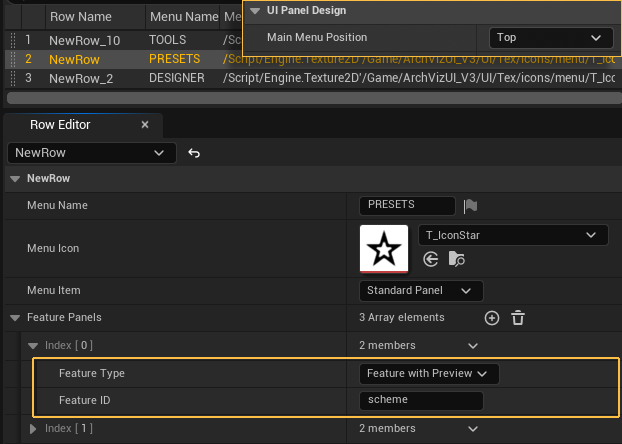Click the Feature ID field containing scheme
The image size is (622, 444).
coord(421,400)
